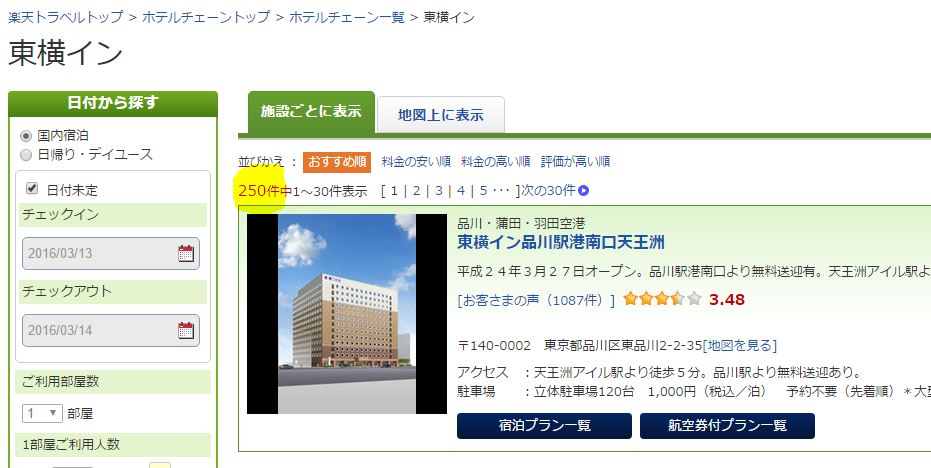Viewport: 931px width, 468px height.
Task: Open the お客さまの声（1087件） reviews link
Action: tap(536, 300)
